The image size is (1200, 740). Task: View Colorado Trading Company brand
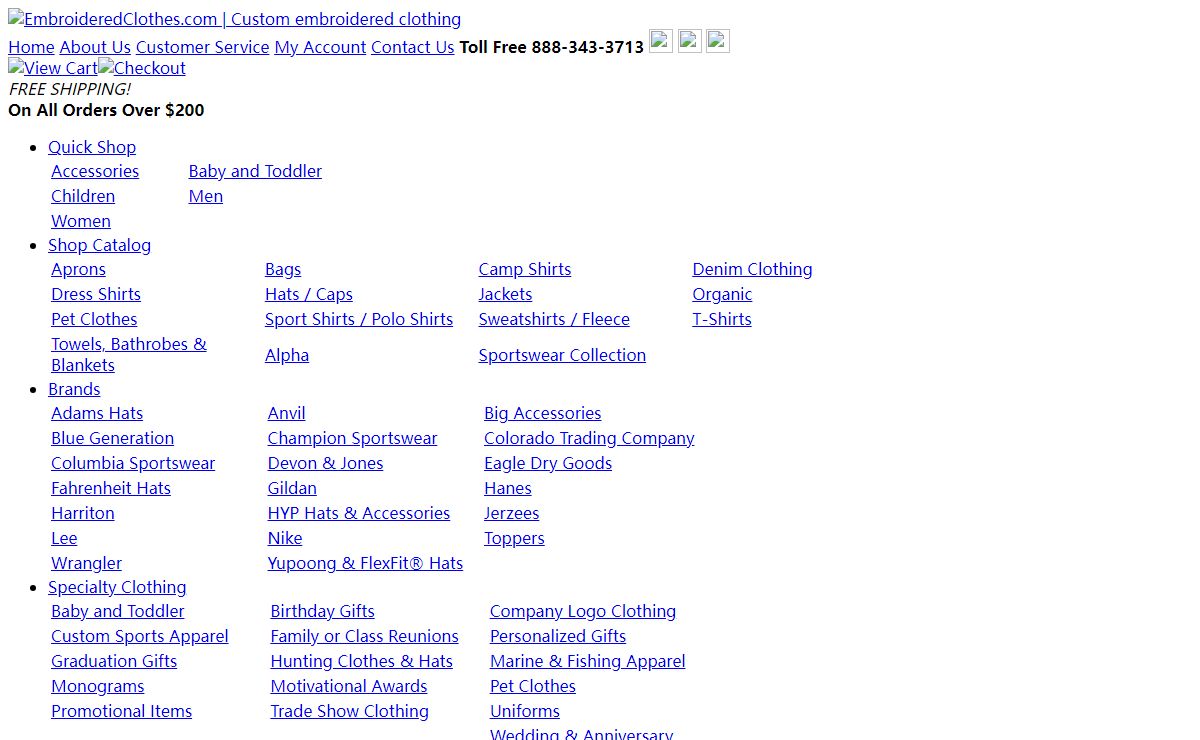pyautogui.click(x=589, y=438)
